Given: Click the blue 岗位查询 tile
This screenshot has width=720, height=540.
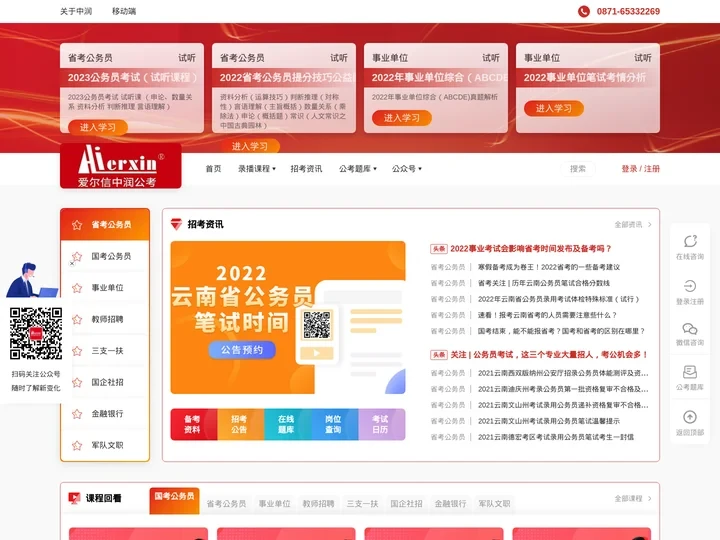Looking at the screenshot, I should tap(335, 424).
